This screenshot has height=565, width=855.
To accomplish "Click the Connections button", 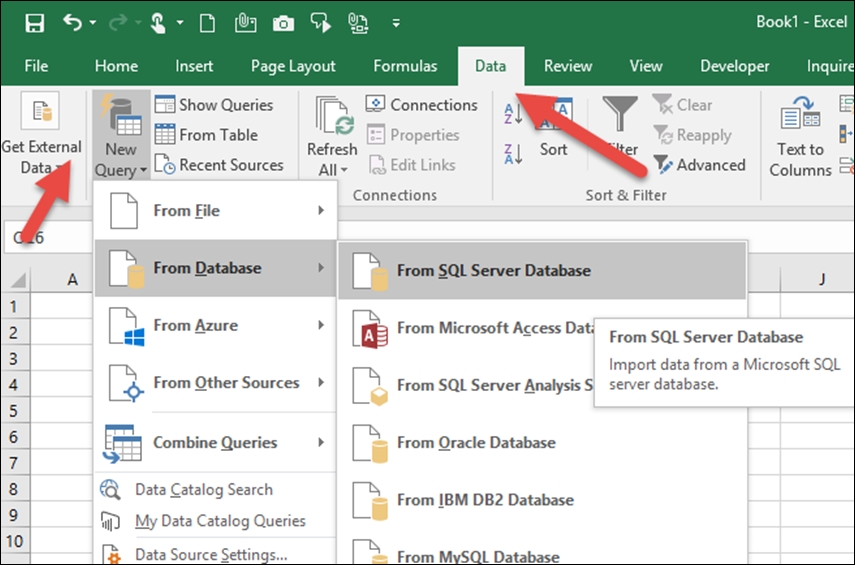I will (422, 104).
